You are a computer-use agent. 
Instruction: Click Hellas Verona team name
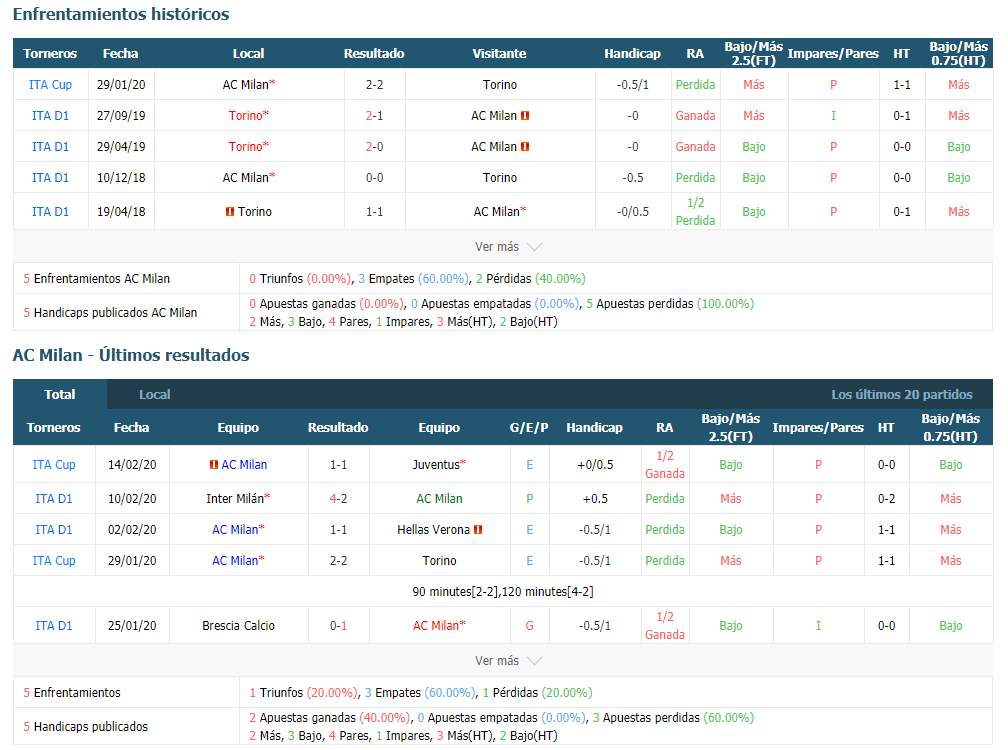pos(433,530)
